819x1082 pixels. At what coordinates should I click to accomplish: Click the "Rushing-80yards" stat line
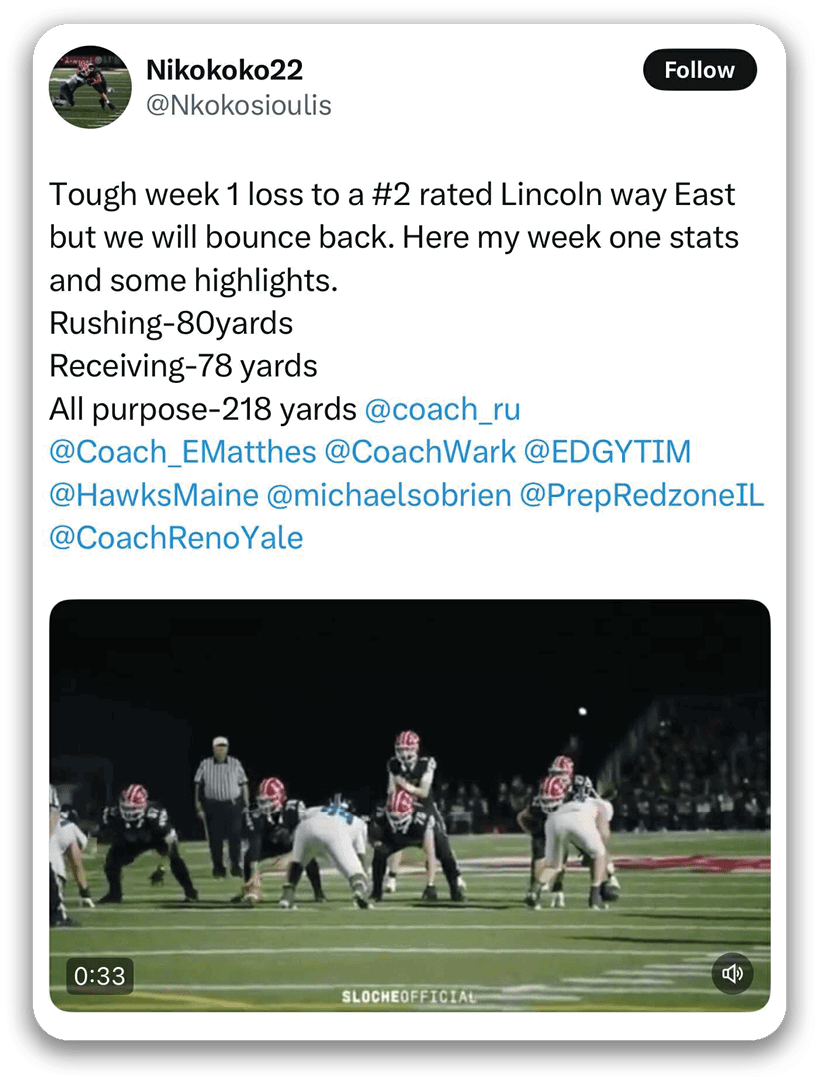[x=171, y=324]
